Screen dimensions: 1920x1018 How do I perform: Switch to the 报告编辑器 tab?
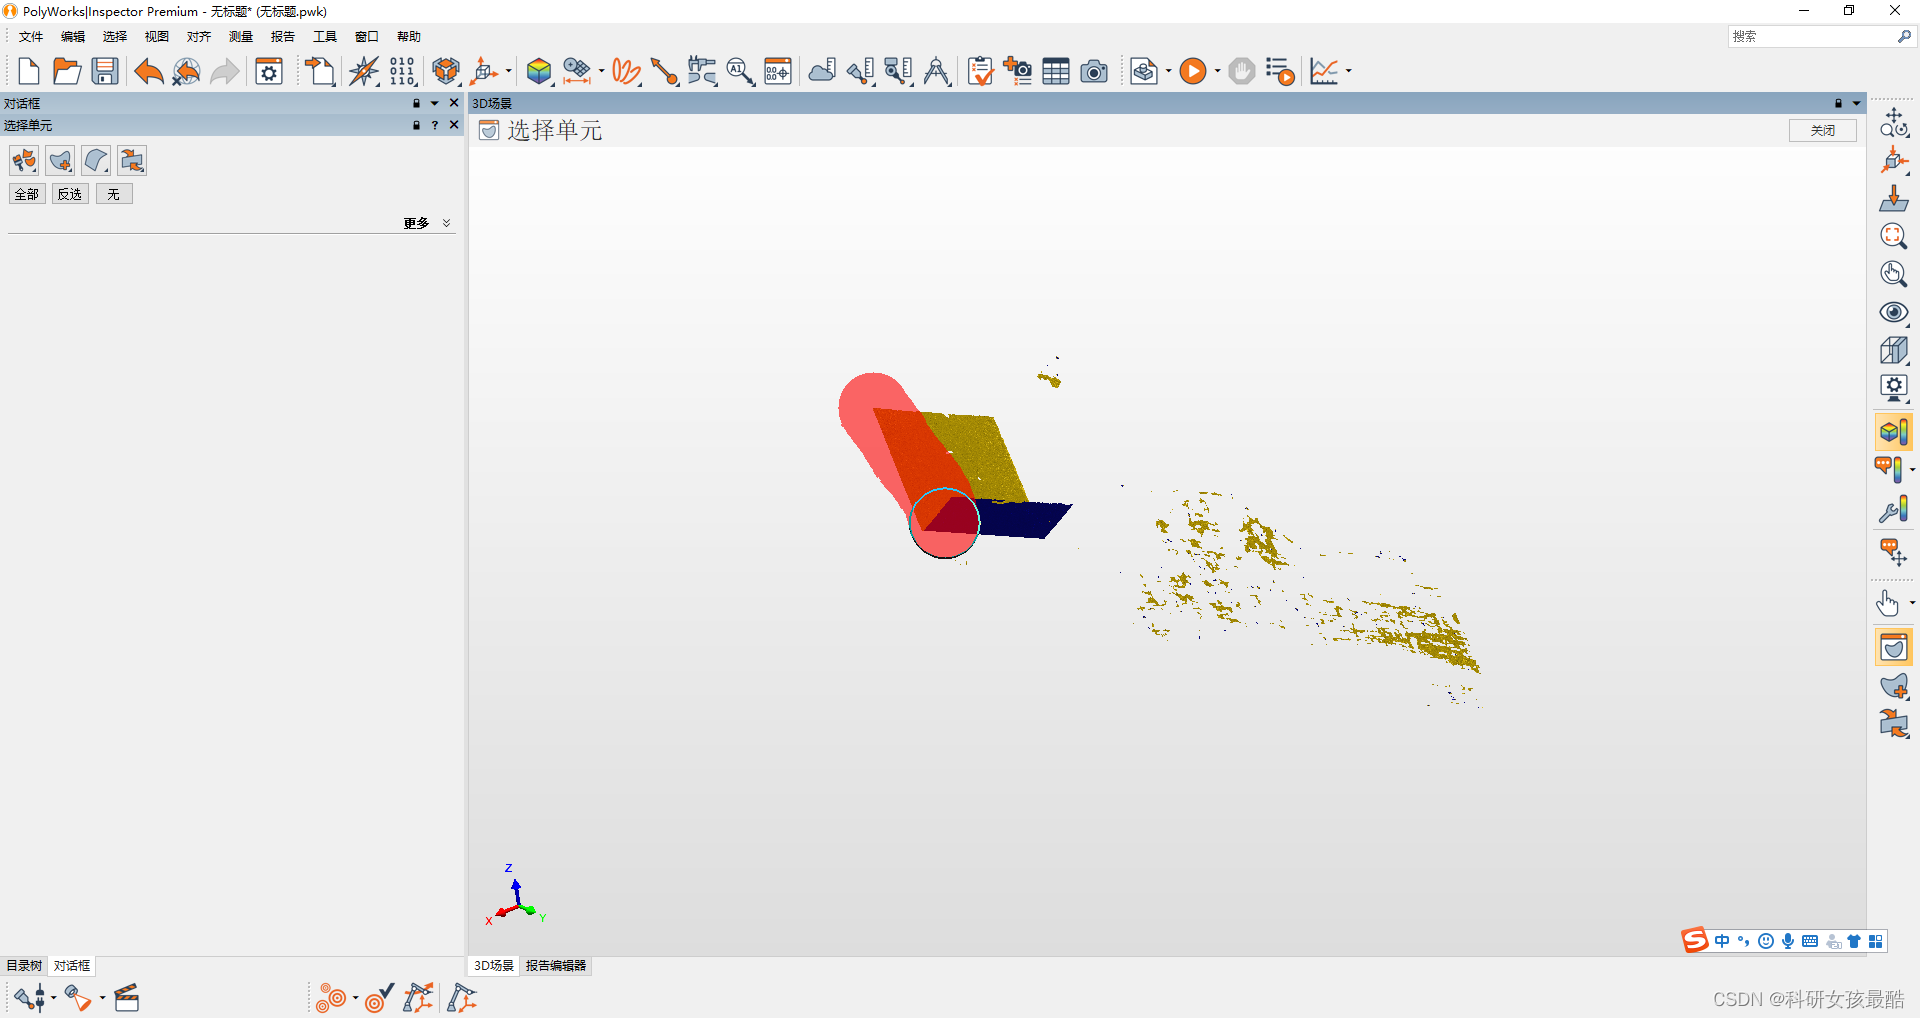555,966
